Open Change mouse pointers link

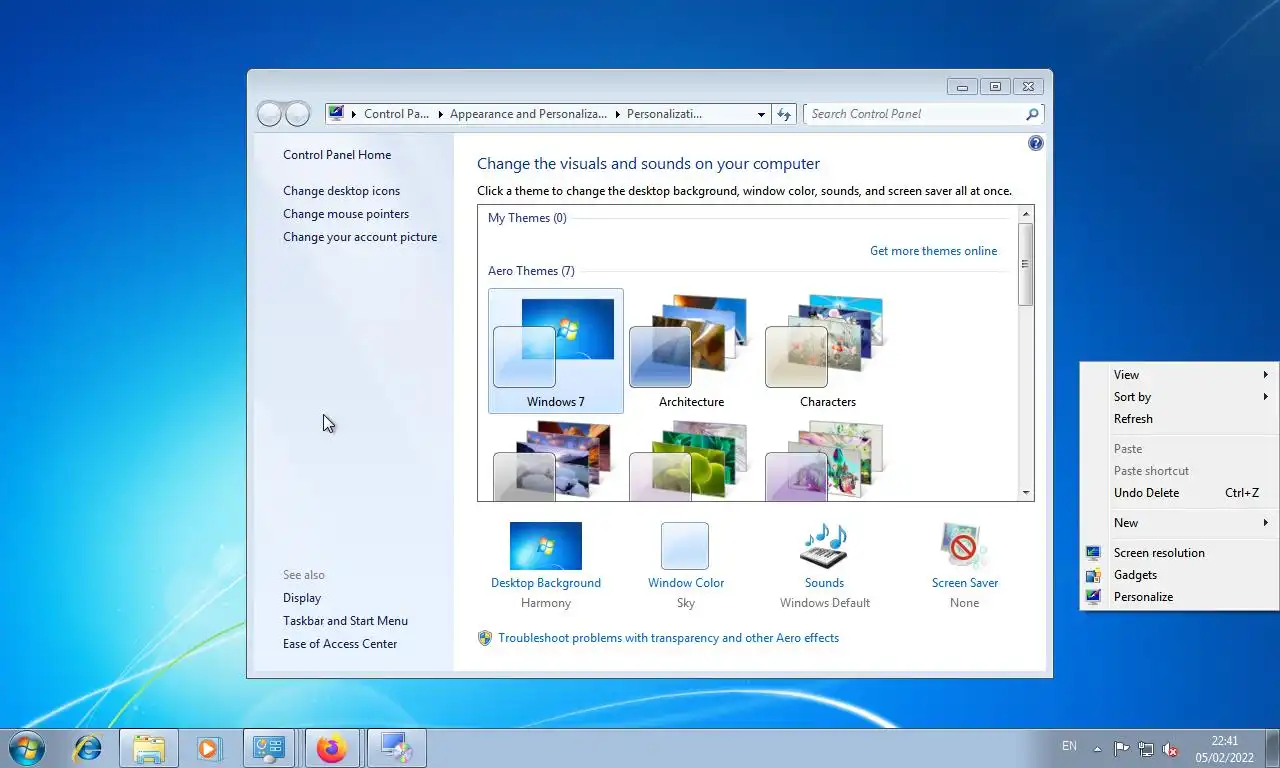coord(346,214)
